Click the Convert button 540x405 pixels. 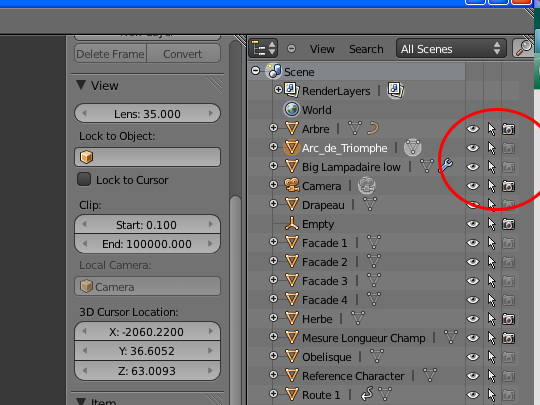click(183, 54)
